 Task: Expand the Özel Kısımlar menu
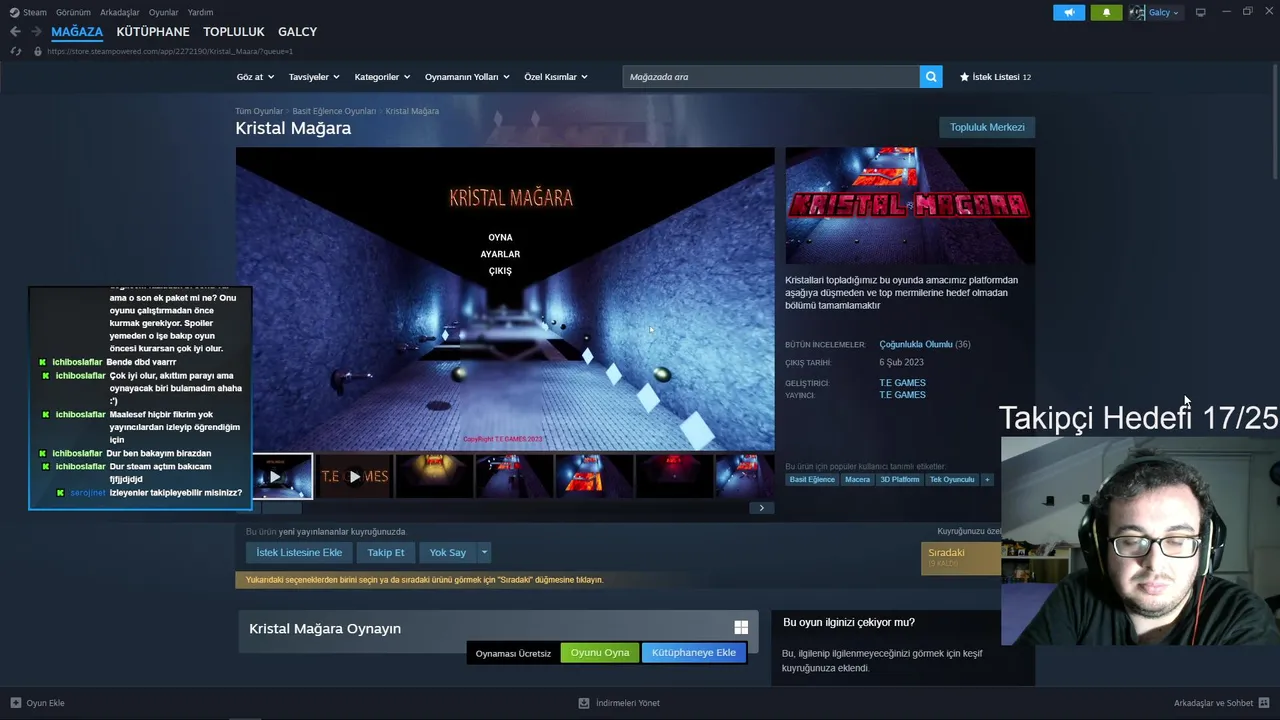pyautogui.click(x=556, y=77)
